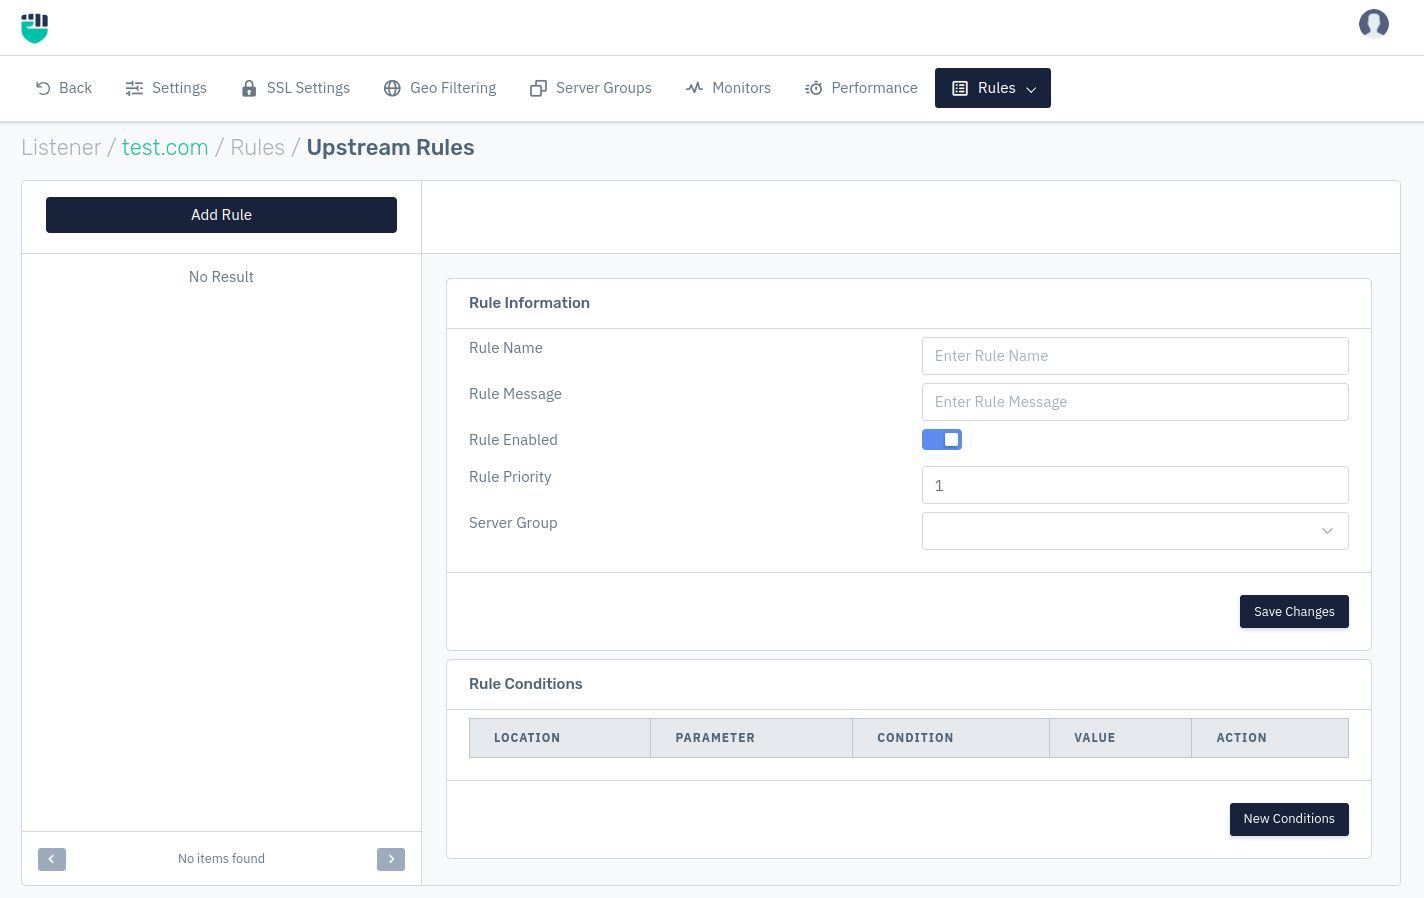This screenshot has width=1424, height=898.
Task: Click the Add Rule button
Action: (221, 215)
